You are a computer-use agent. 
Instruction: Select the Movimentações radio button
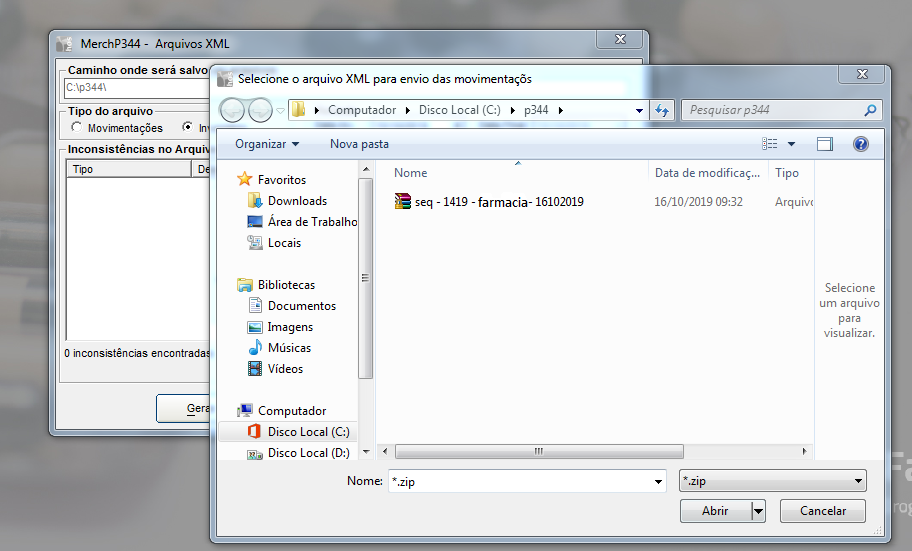[77, 128]
